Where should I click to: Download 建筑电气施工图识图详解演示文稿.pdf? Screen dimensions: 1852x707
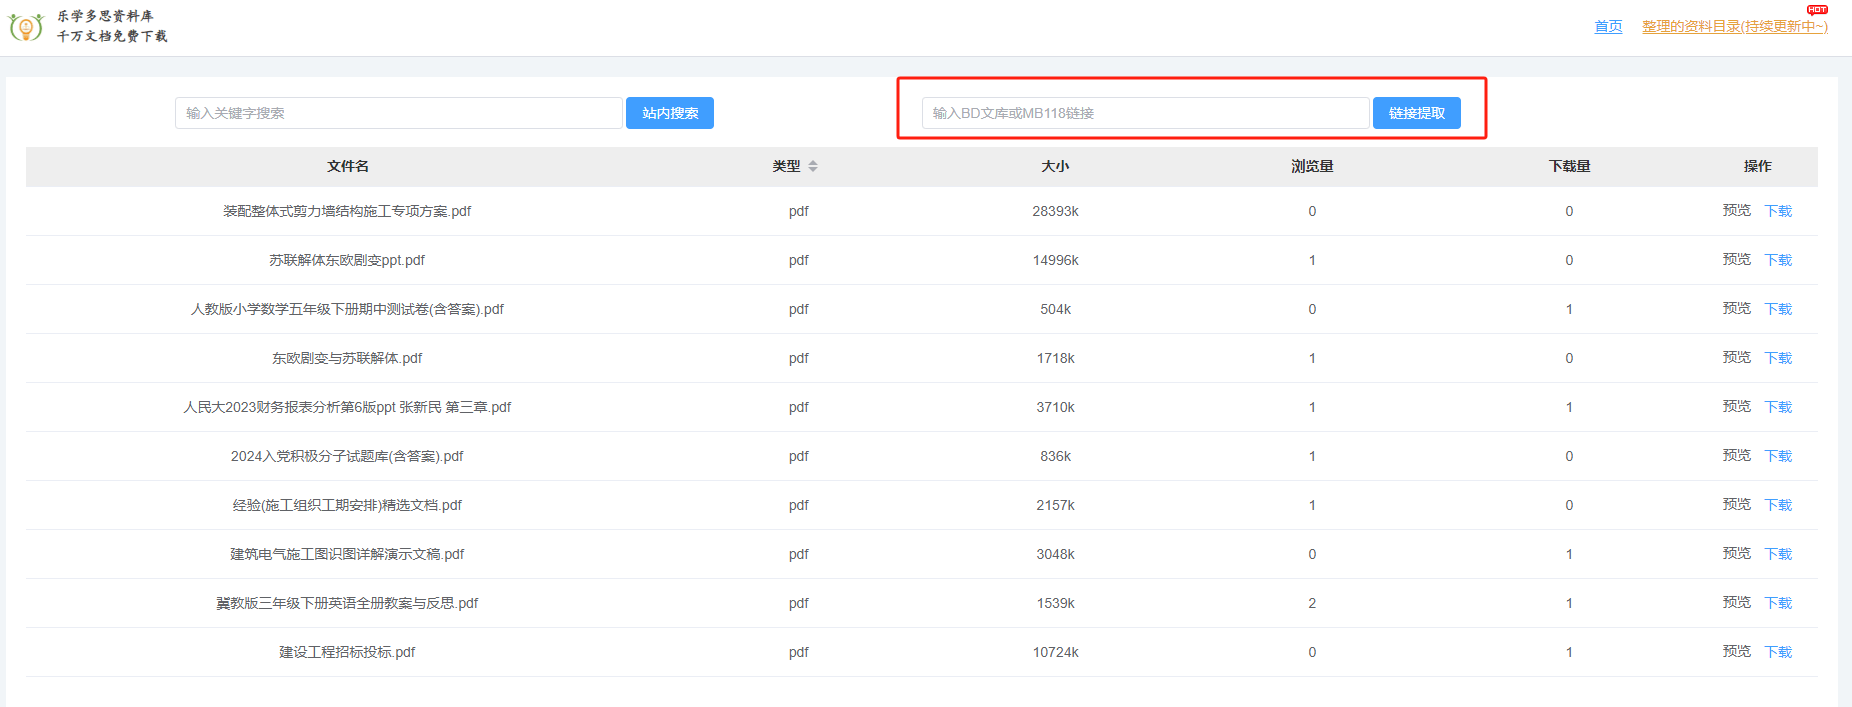1778,554
